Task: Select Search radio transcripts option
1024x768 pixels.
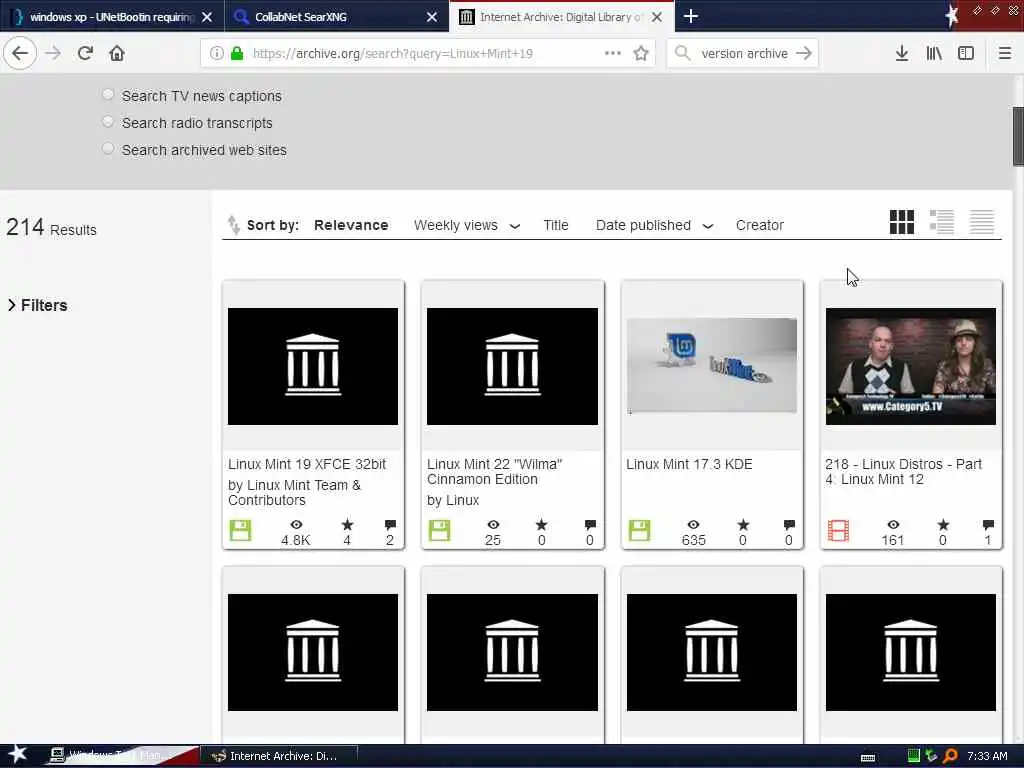Action: pyautogui.click(x=108, y=121)
